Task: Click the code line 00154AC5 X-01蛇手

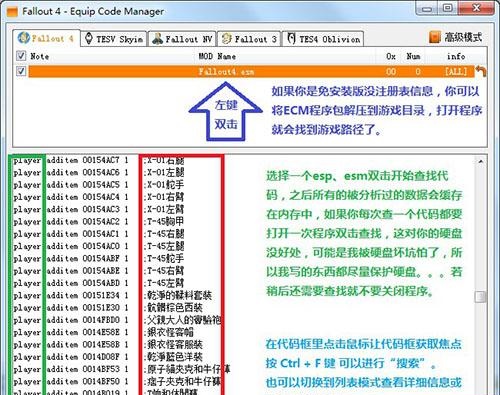Action: pos(99,185)
